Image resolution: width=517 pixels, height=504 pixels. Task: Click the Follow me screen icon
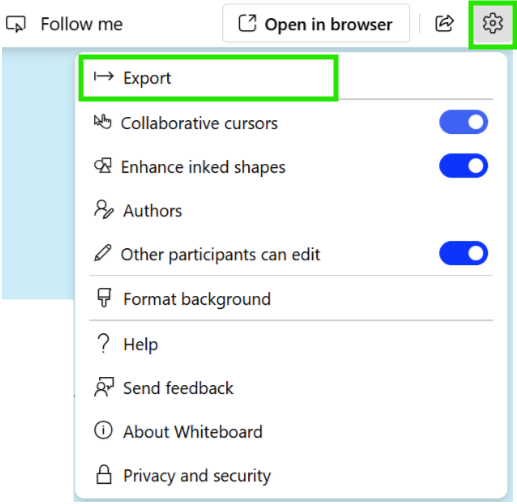click(16, 24)
